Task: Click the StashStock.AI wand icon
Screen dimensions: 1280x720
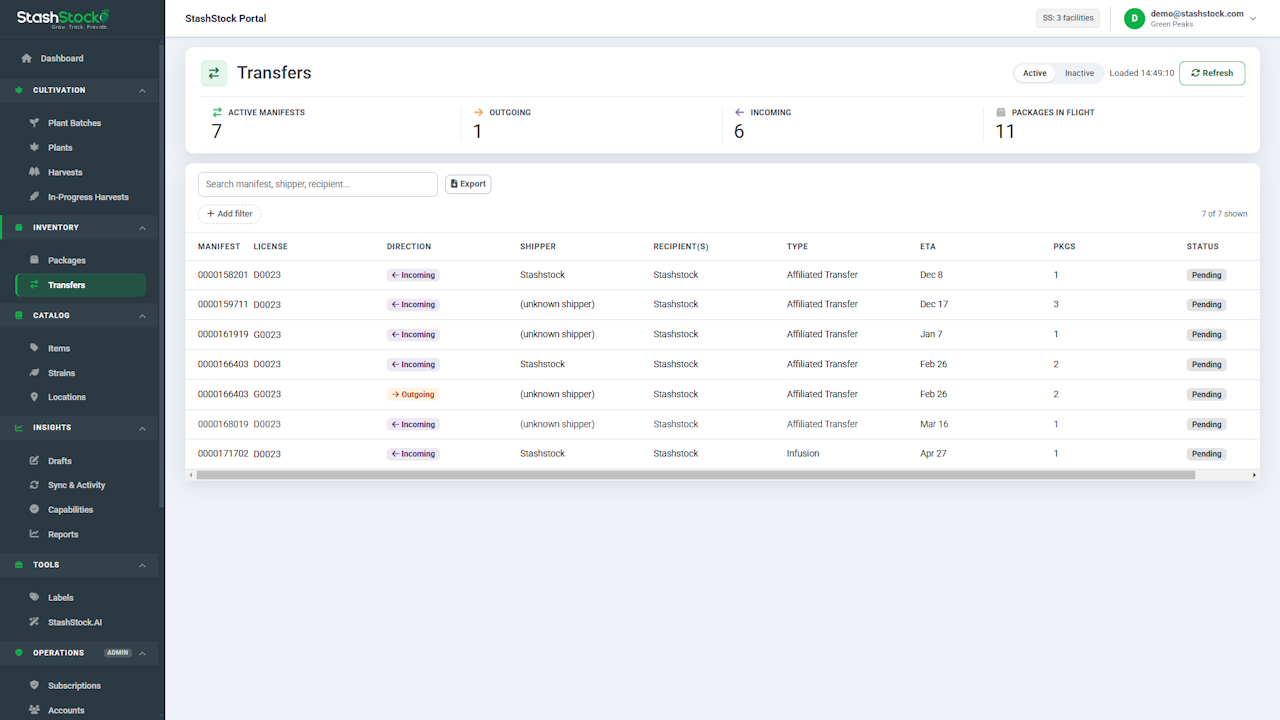Action: [34, 622]
